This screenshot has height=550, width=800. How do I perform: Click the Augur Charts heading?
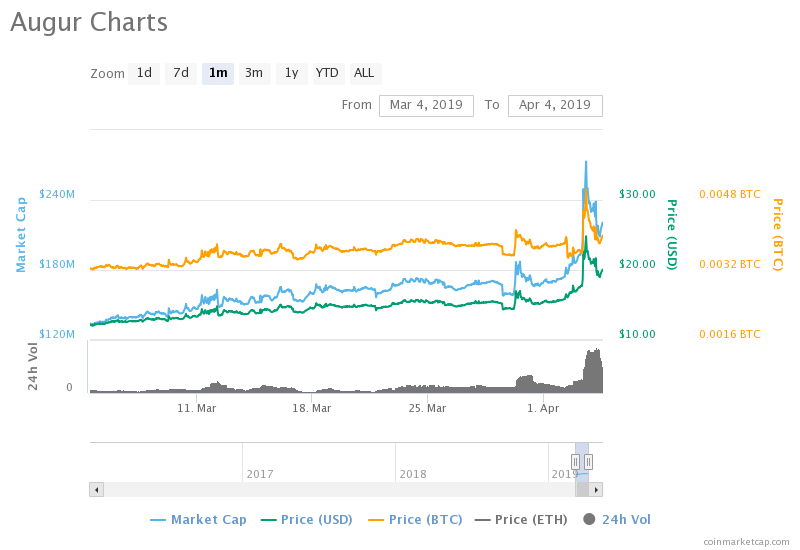coord(89,22)
